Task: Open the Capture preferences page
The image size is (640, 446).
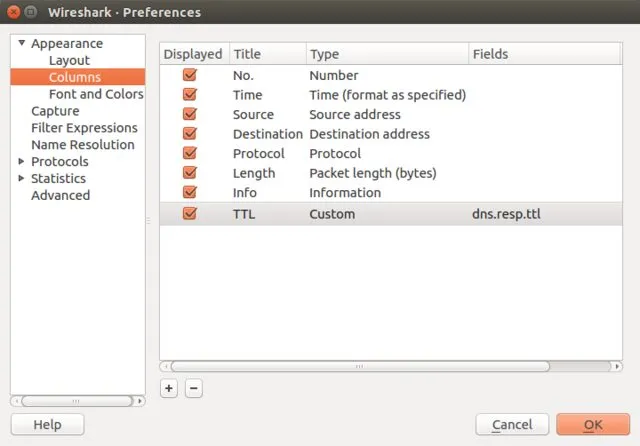Action: tap(55, 111)
